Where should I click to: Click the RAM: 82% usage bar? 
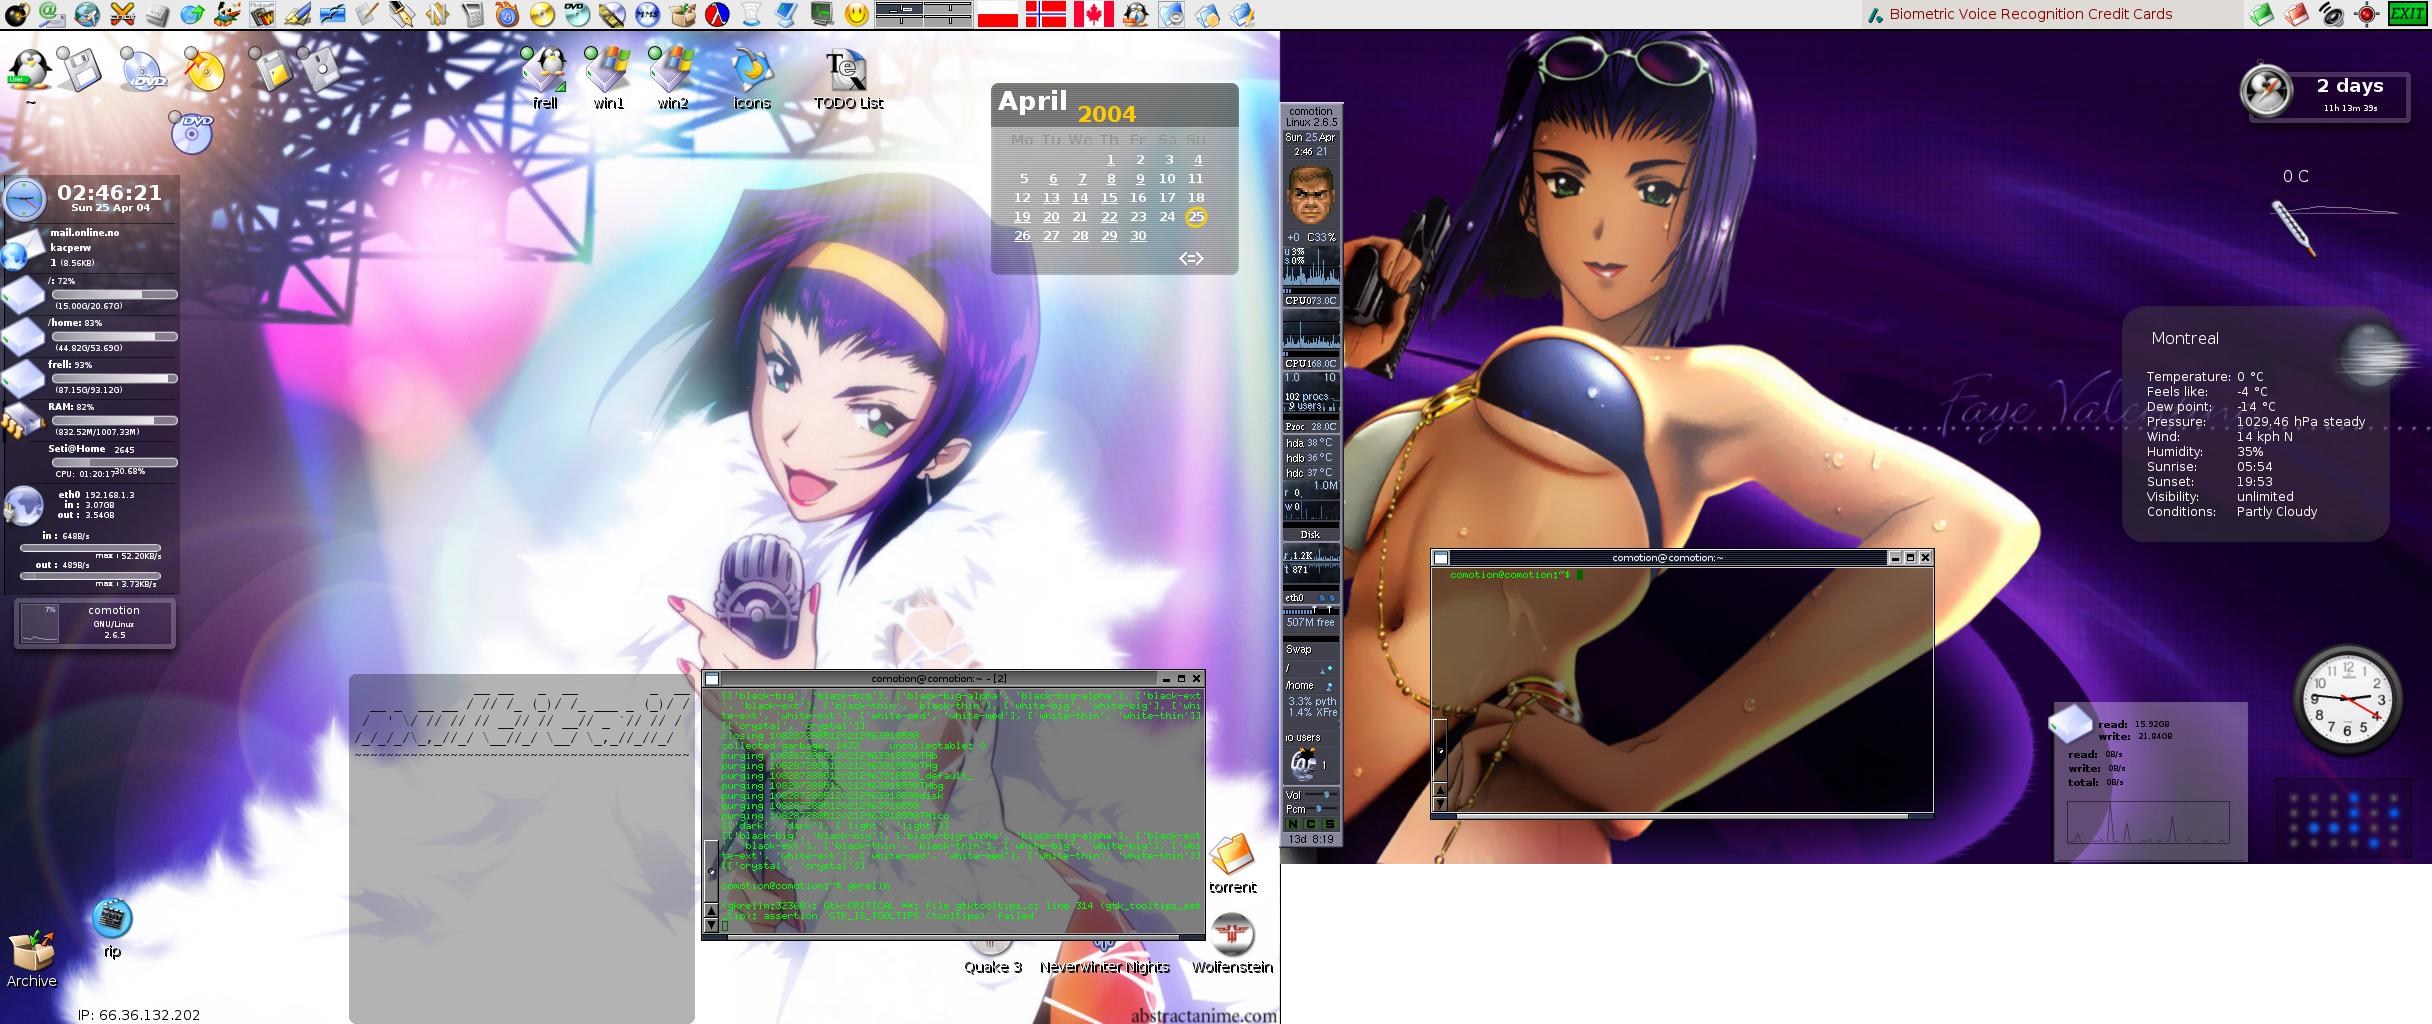pyautogui.click(x=114, y=421)
